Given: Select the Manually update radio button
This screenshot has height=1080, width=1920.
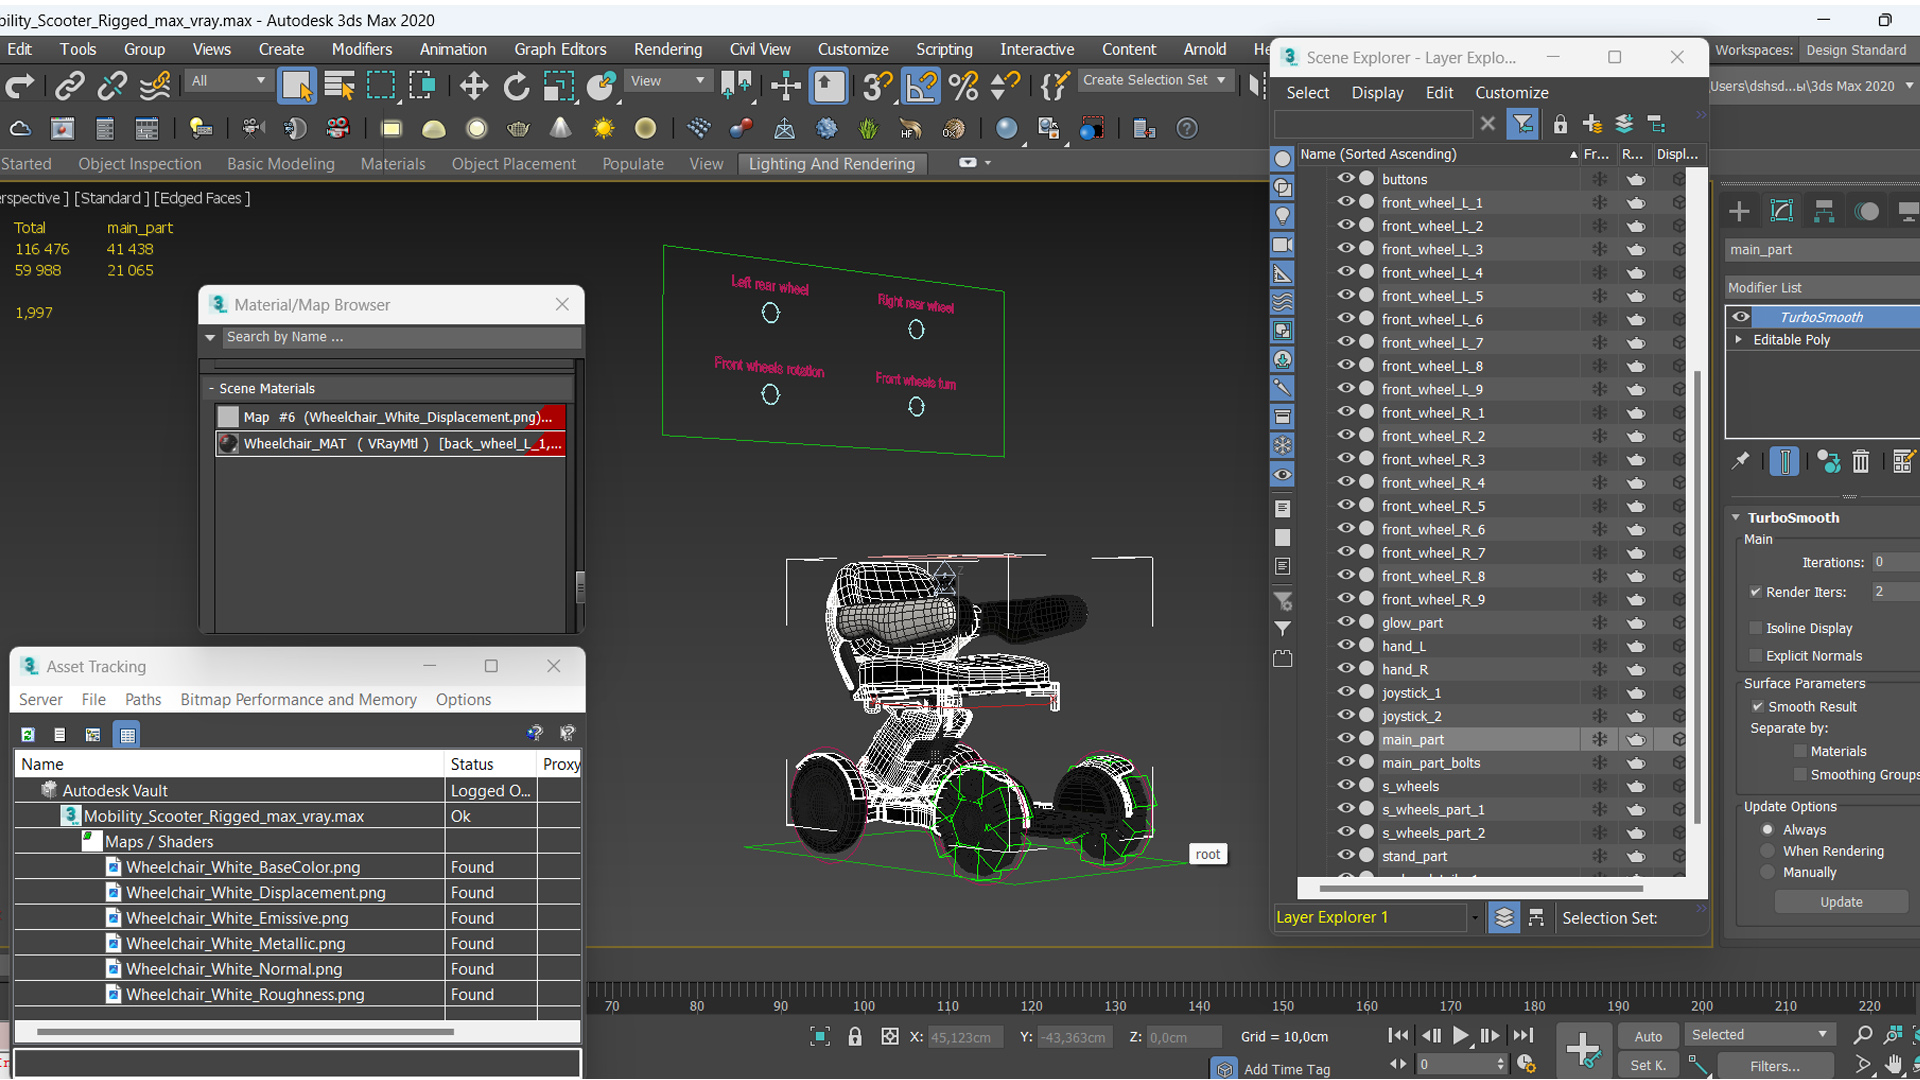Looking at the screenshot, I should click(1768, 872).
